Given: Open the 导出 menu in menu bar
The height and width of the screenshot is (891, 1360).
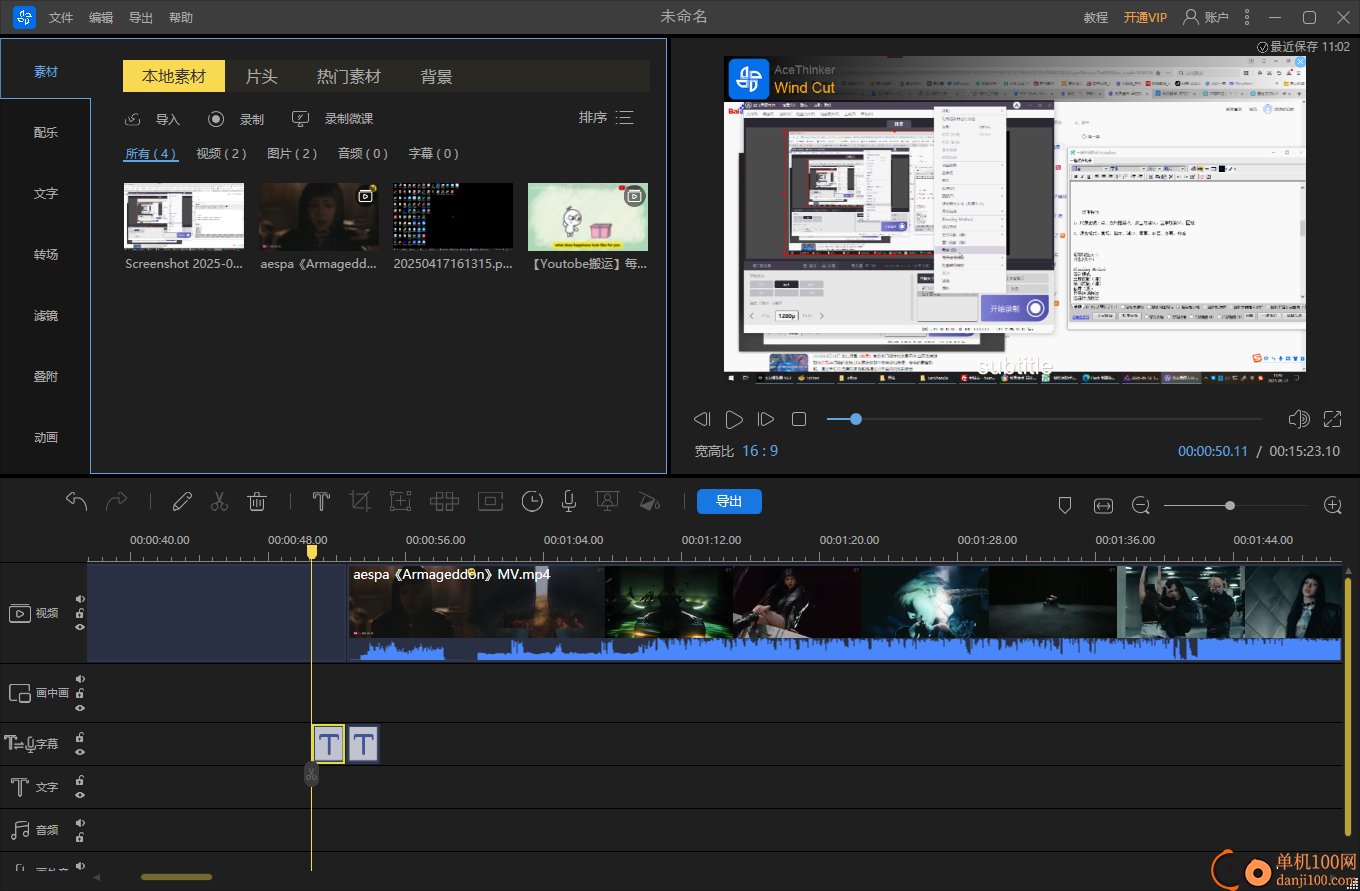Looking at the screenshot, I should (x=141, y=17).
